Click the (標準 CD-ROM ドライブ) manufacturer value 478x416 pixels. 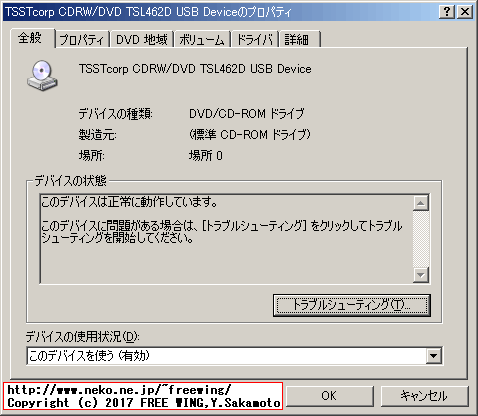250,135
